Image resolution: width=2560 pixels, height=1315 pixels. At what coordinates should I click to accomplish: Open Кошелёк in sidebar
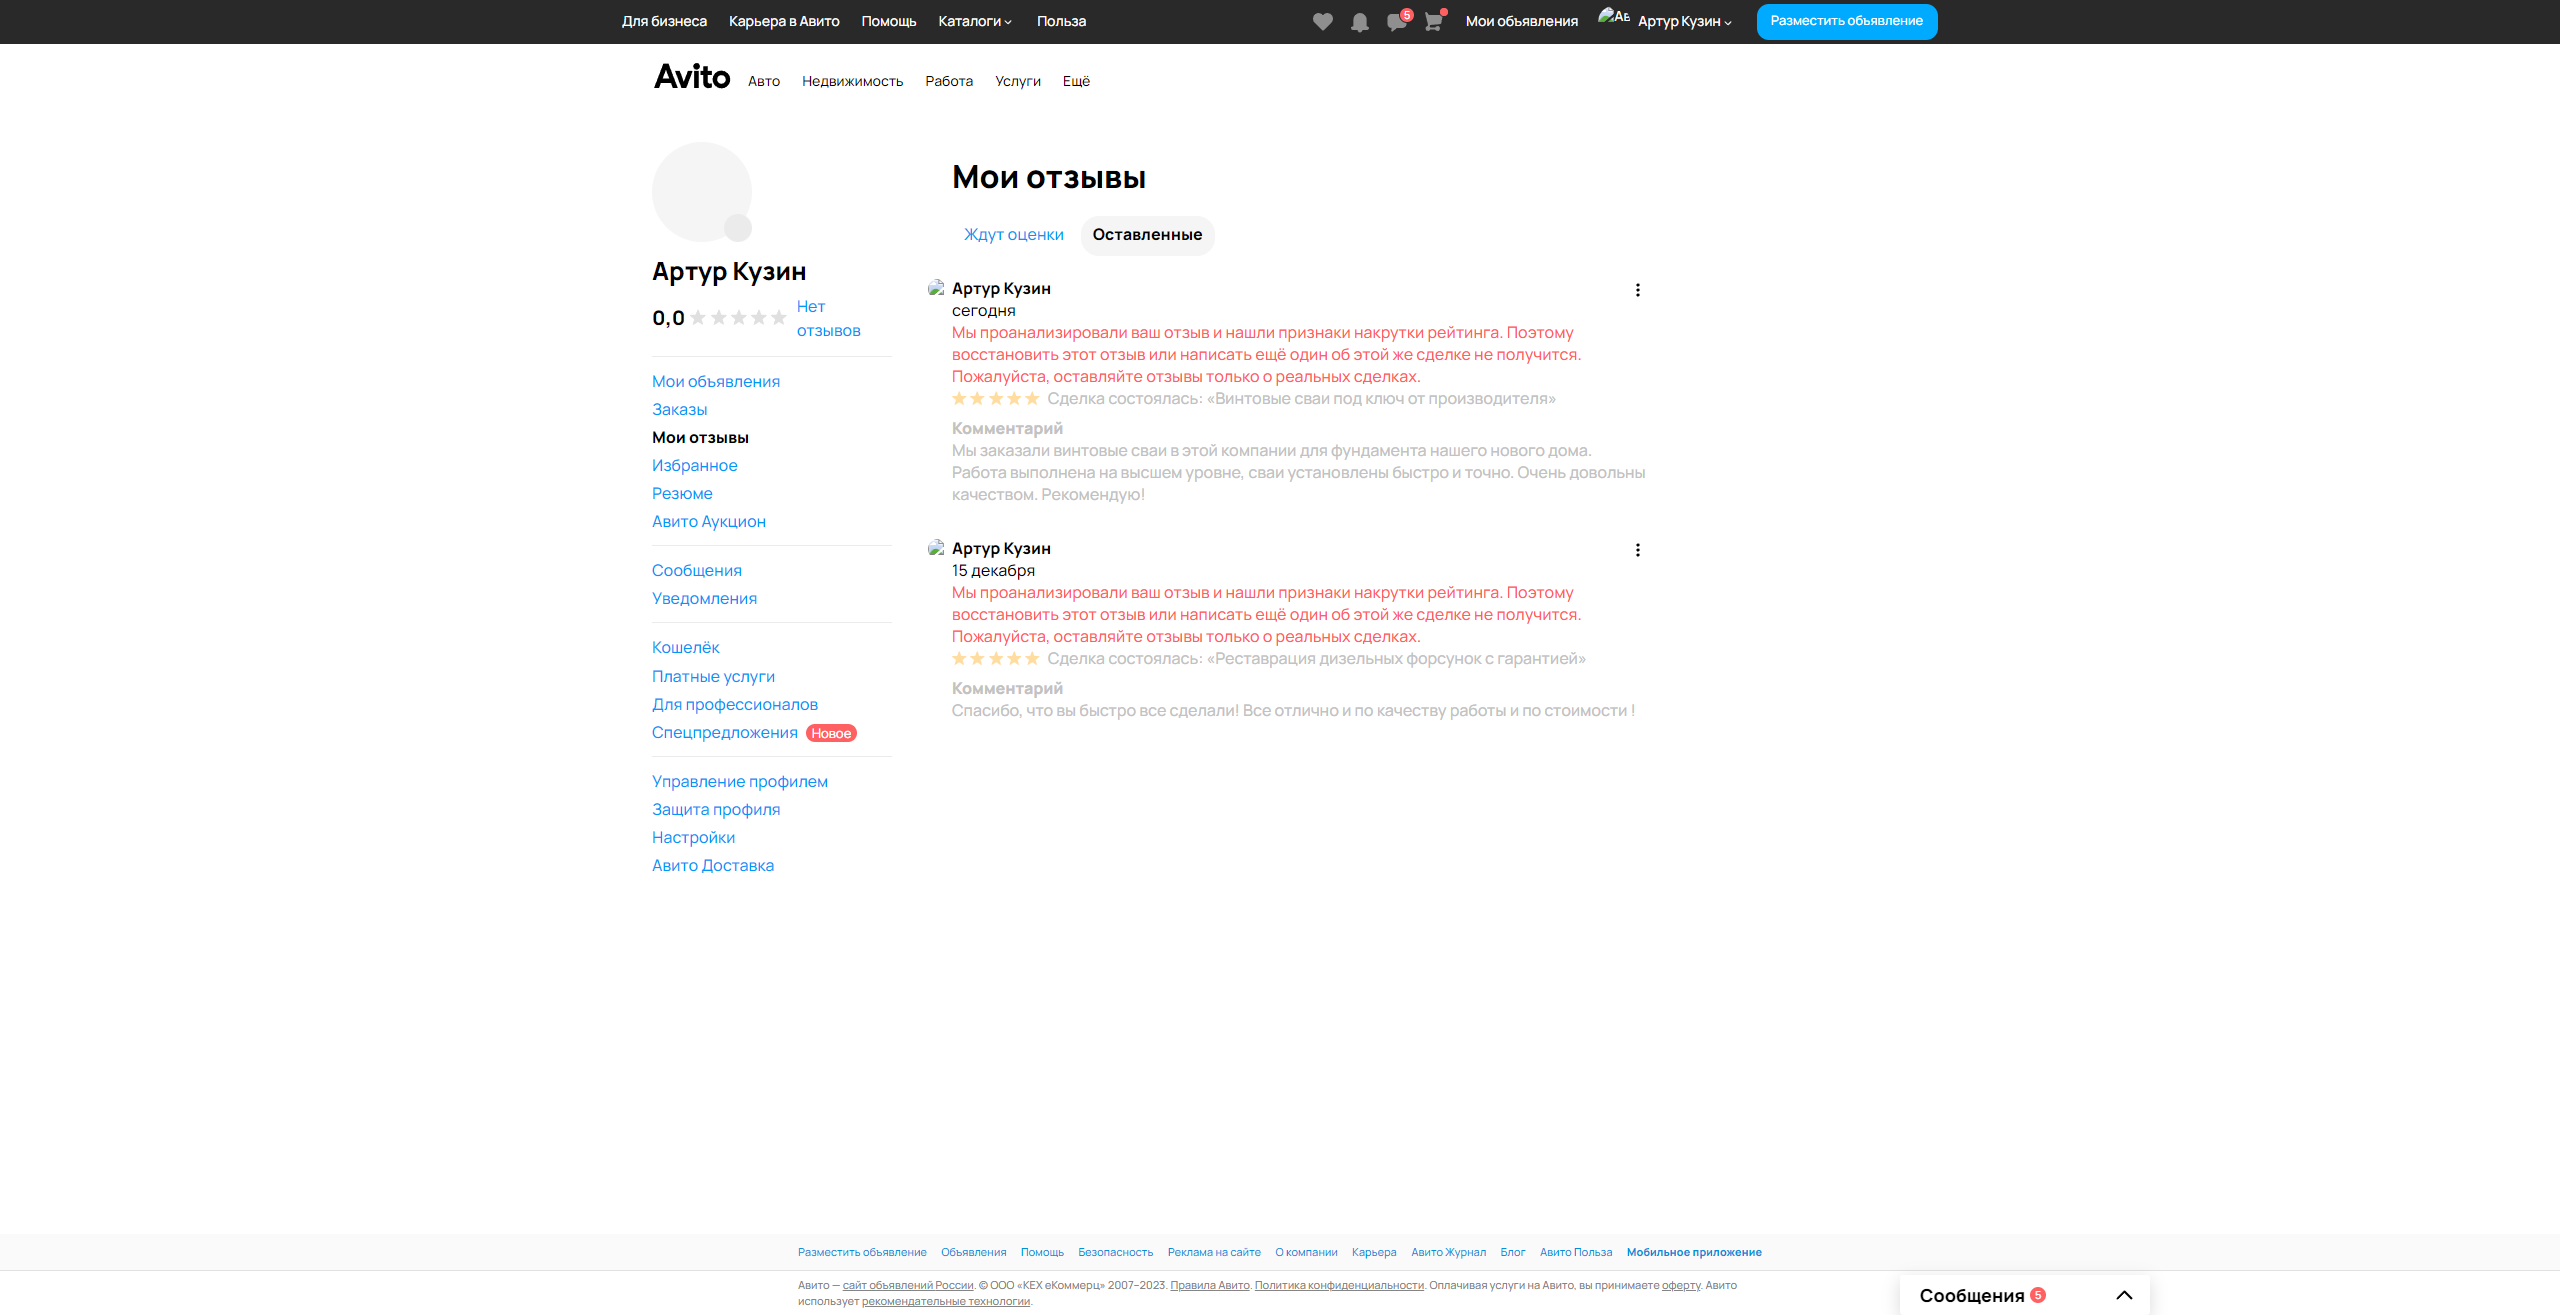coord(685,648)
